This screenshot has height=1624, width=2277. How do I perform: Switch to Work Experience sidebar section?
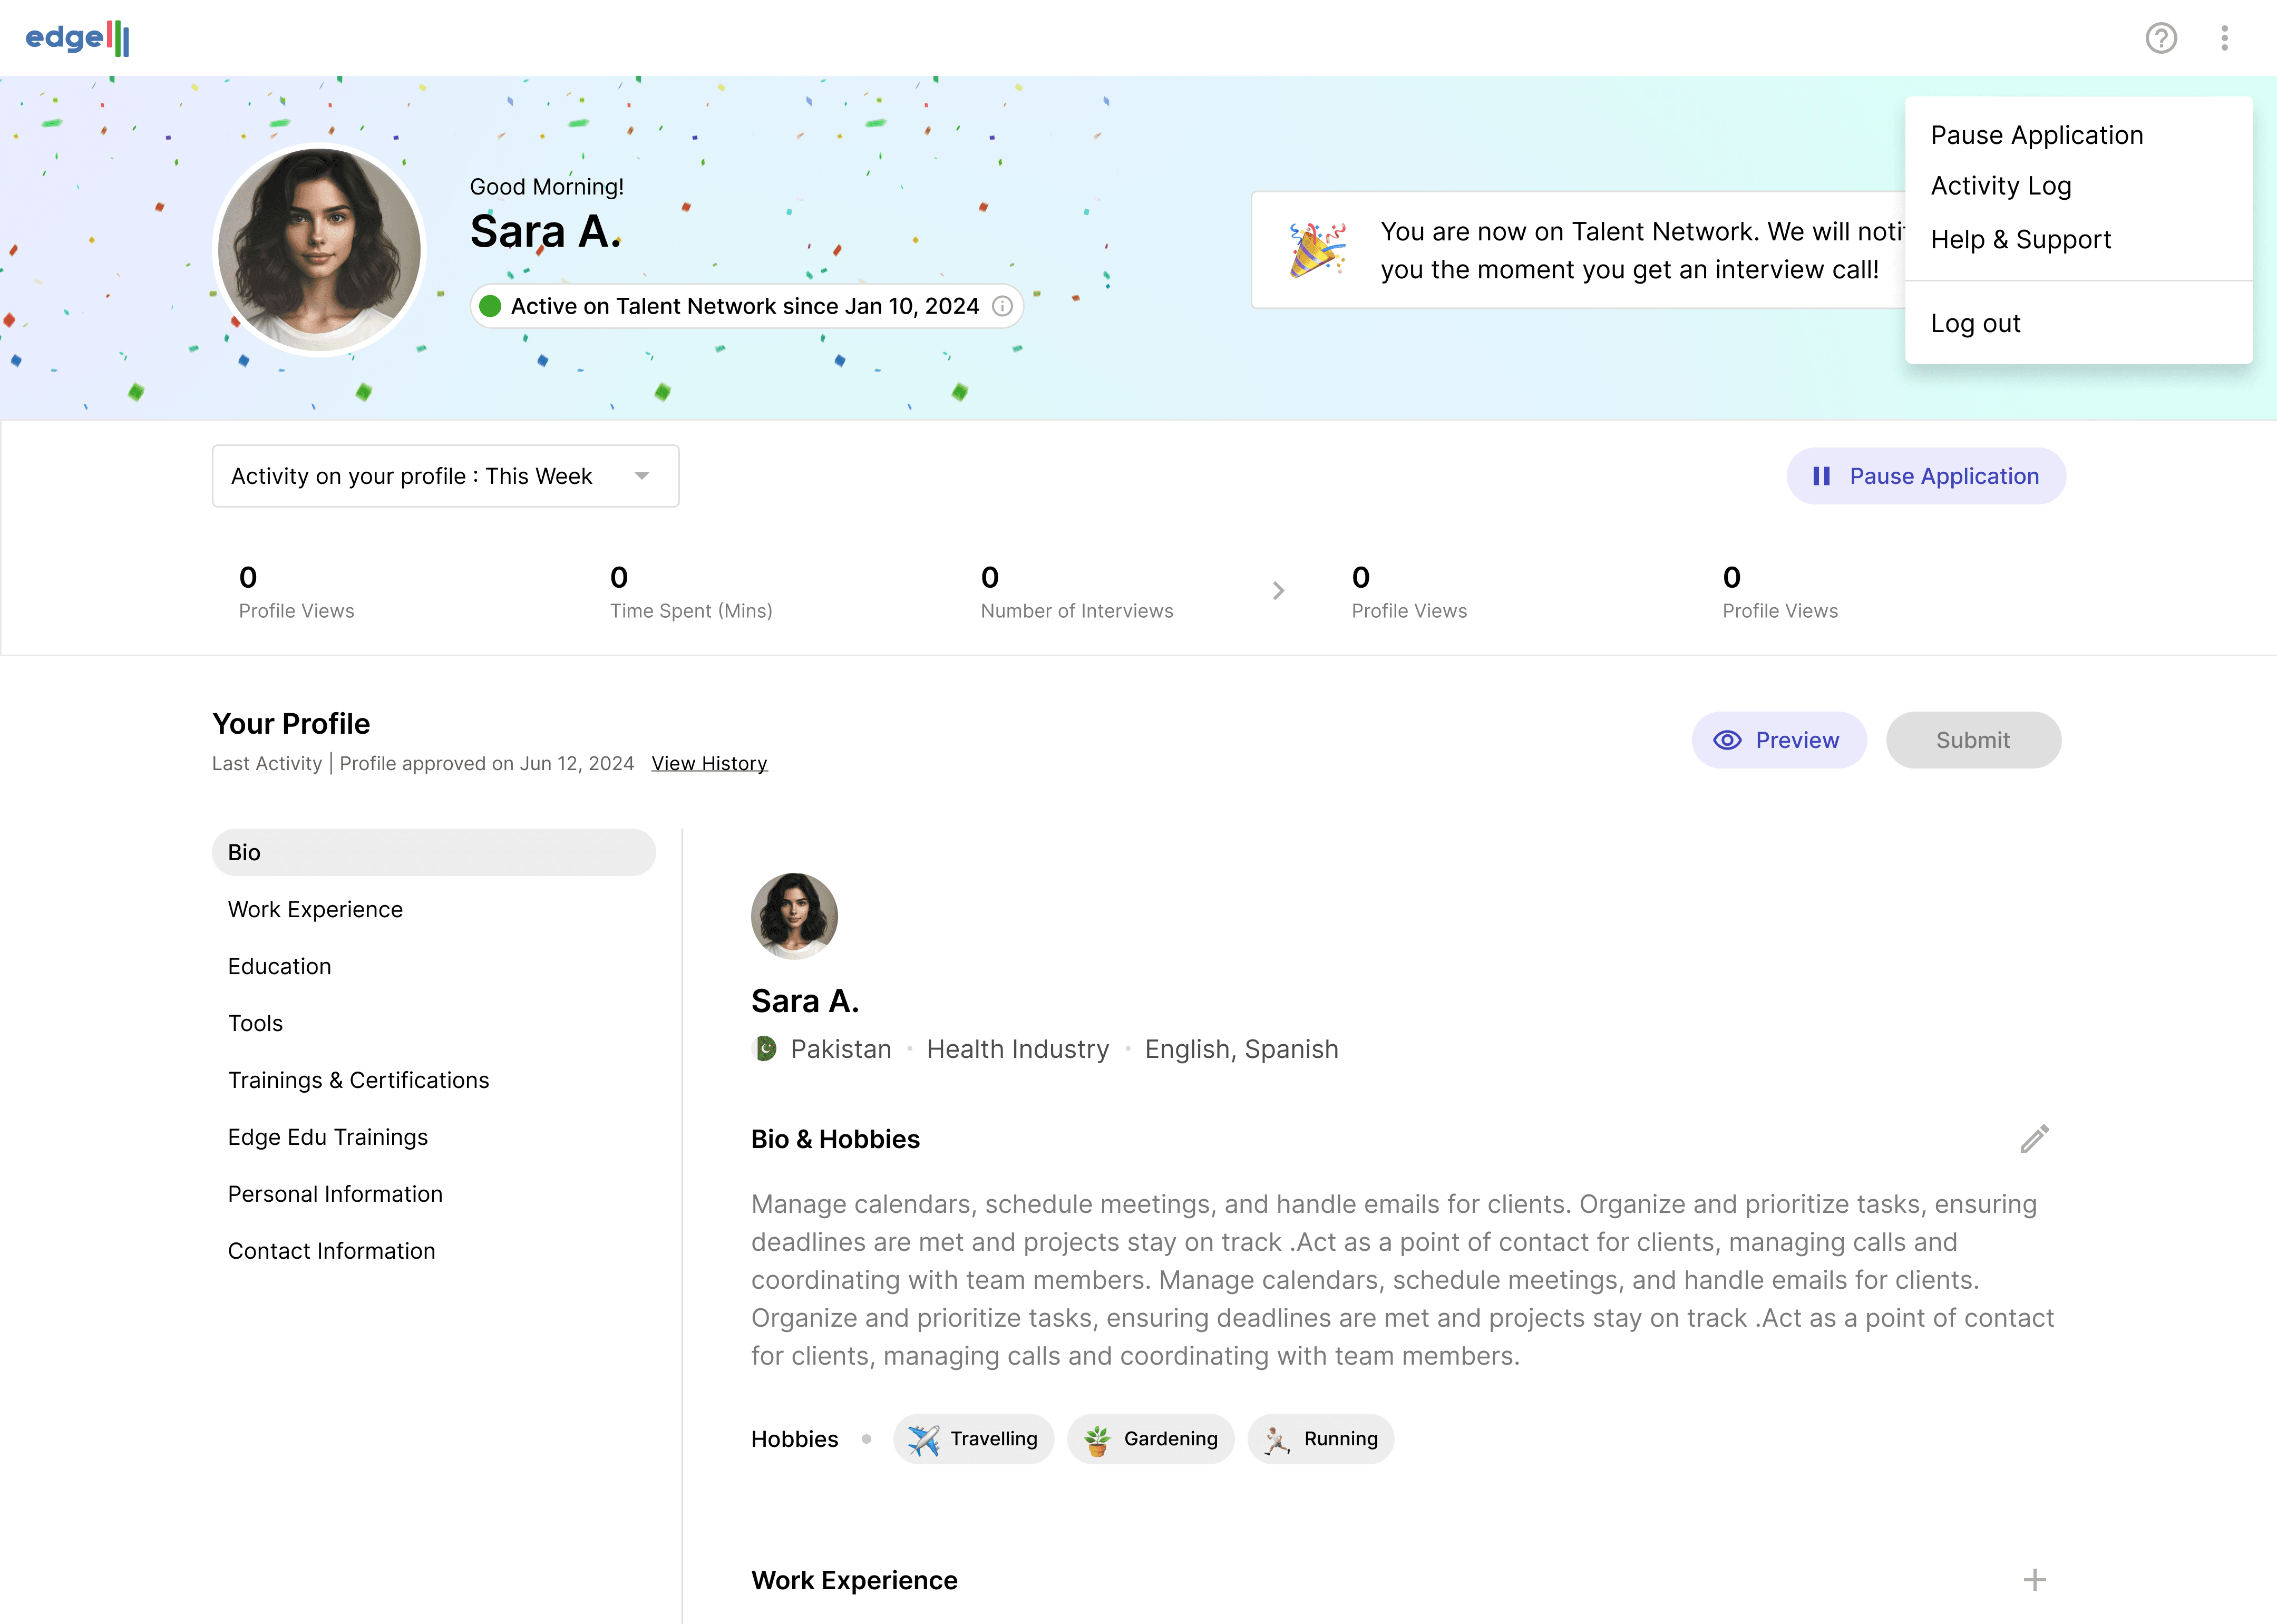[x=315, y=909]
